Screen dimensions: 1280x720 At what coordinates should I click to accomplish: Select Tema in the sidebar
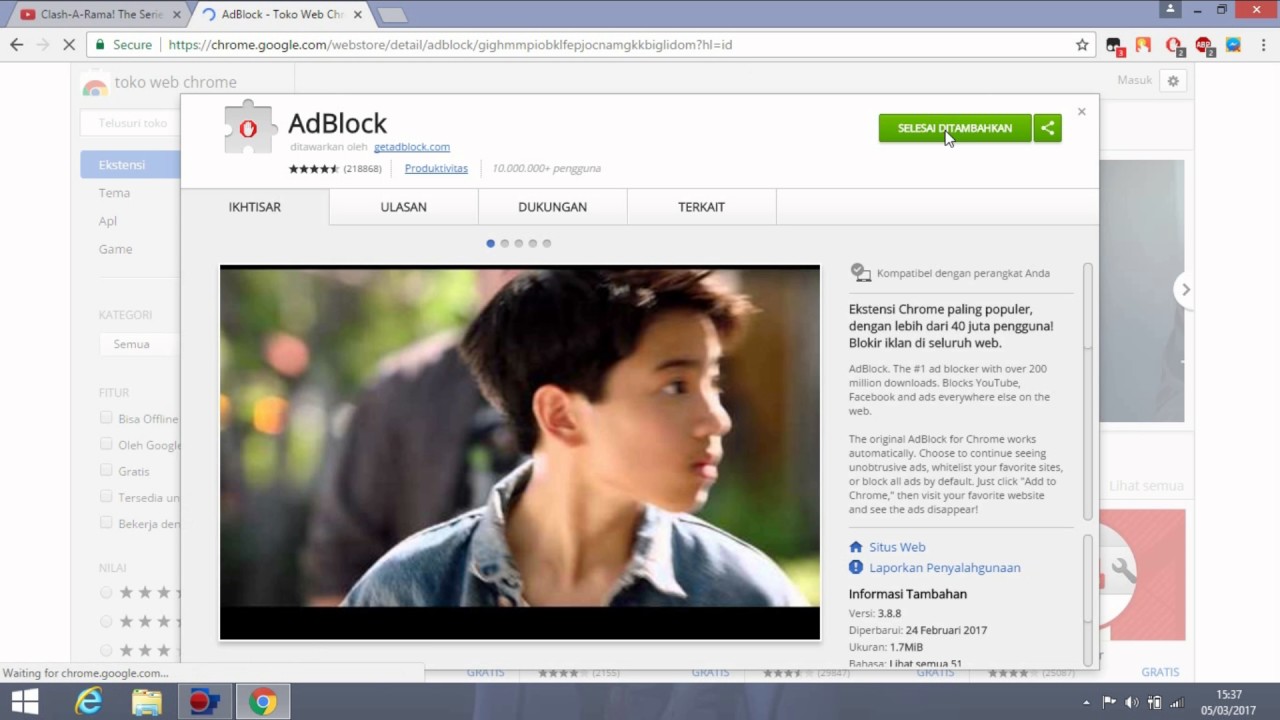pos(114,192)
